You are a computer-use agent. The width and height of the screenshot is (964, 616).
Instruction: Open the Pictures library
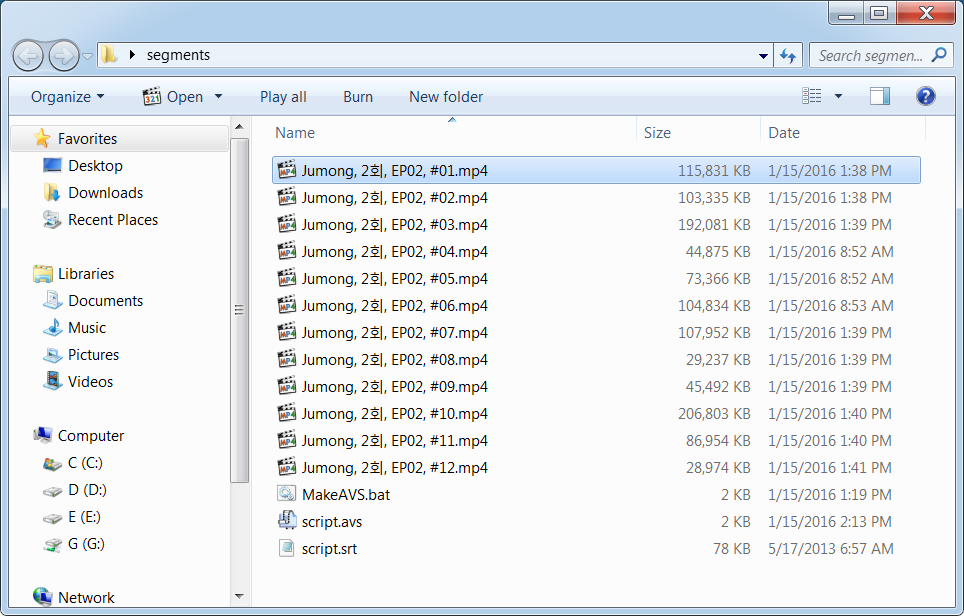(x=93, y=355)
